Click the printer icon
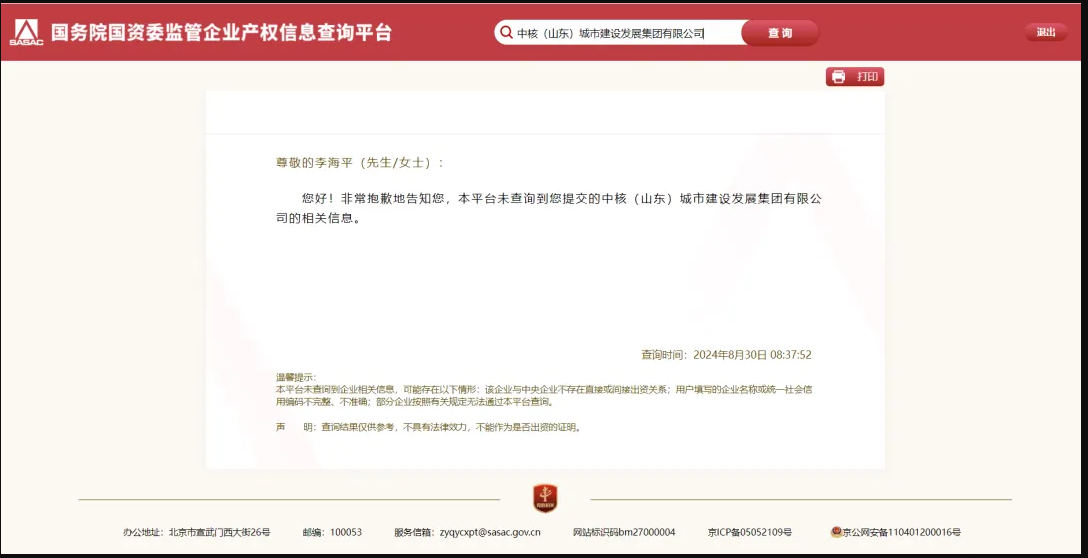 click(x=839, y=77)
